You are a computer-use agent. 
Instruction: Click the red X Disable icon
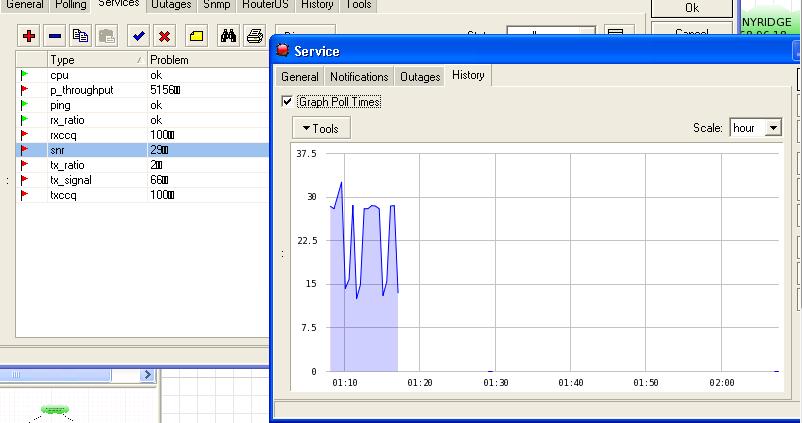[x=164, y=36]
